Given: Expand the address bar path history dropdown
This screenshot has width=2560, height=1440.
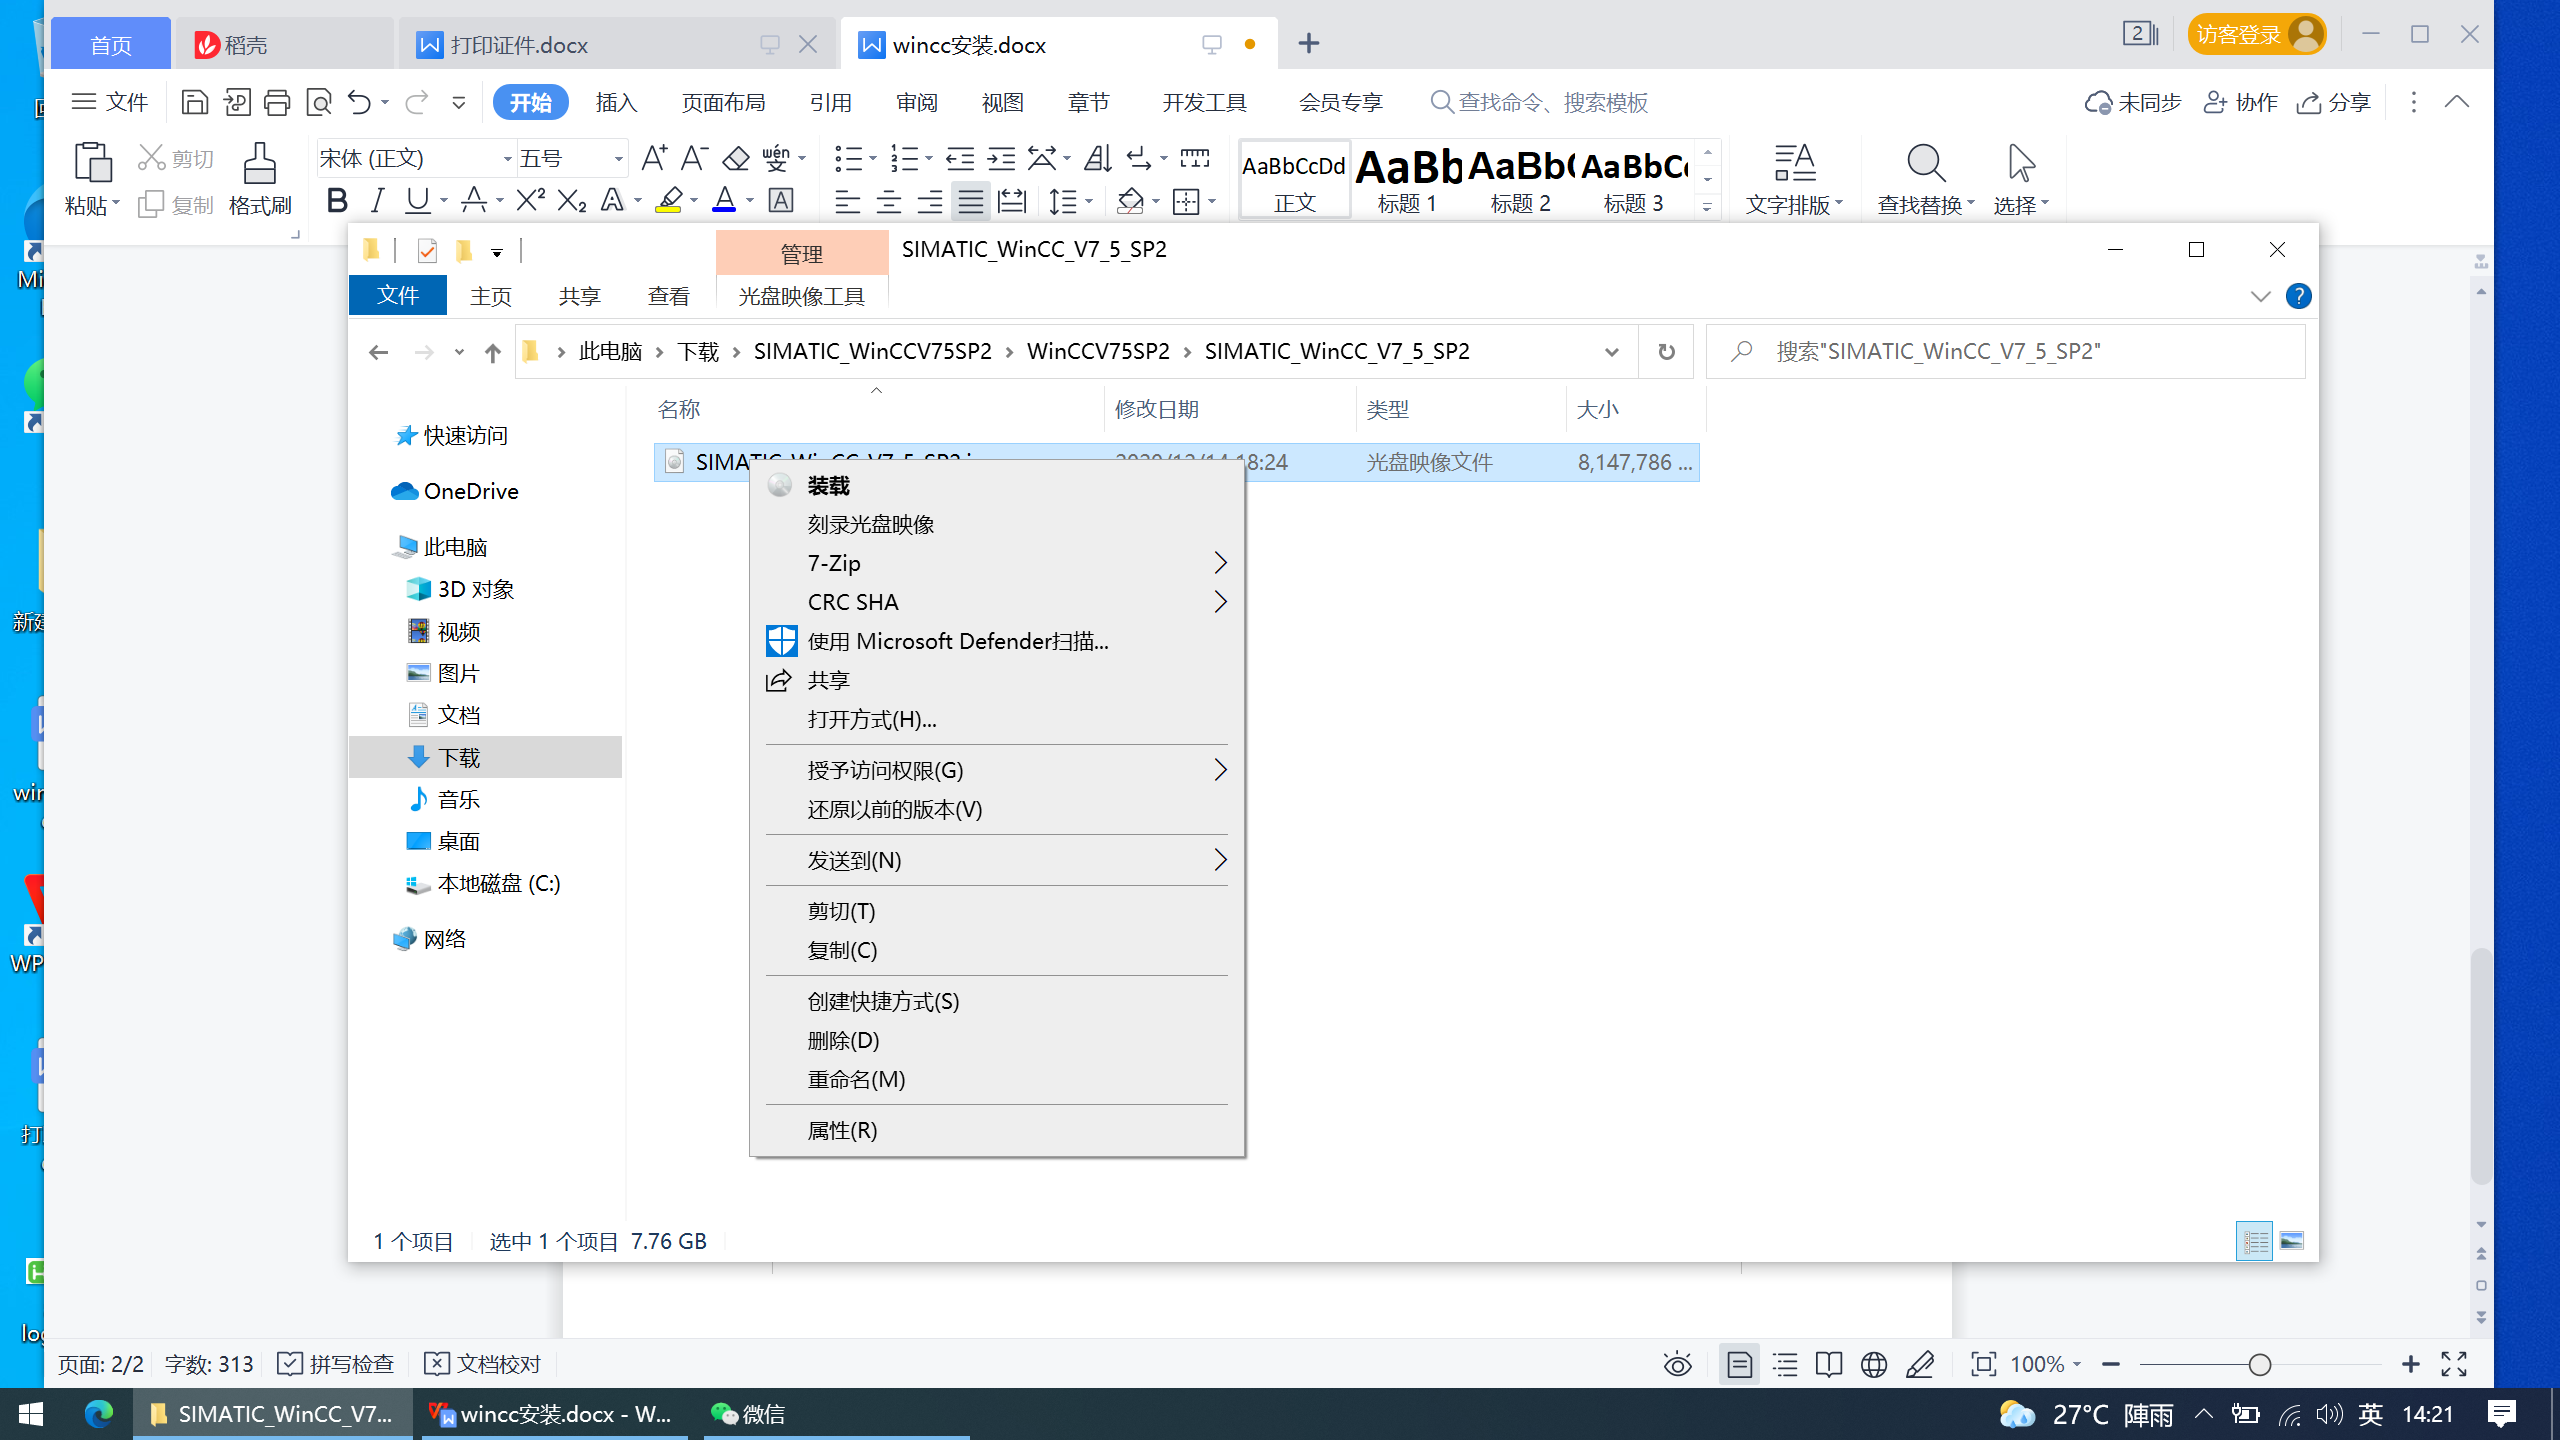Looking at the screenshot, I should coord(1611,352).
